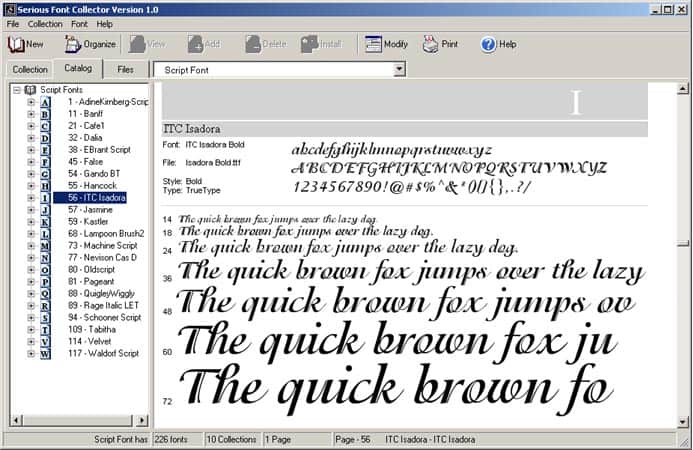The image size is (693, 450).
Task: Click the preview scrollbar down arrow
Action: (x=683, y=422)
